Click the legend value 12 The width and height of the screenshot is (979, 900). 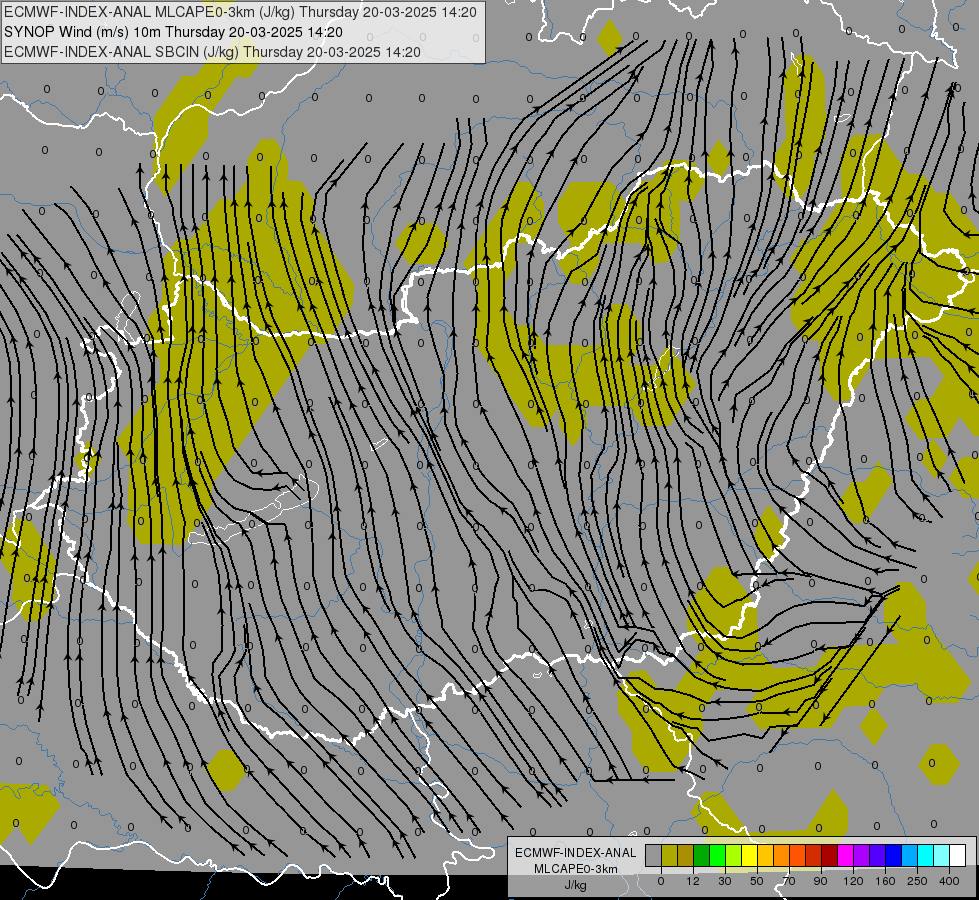pyautogui.click(x=693, y=881)
